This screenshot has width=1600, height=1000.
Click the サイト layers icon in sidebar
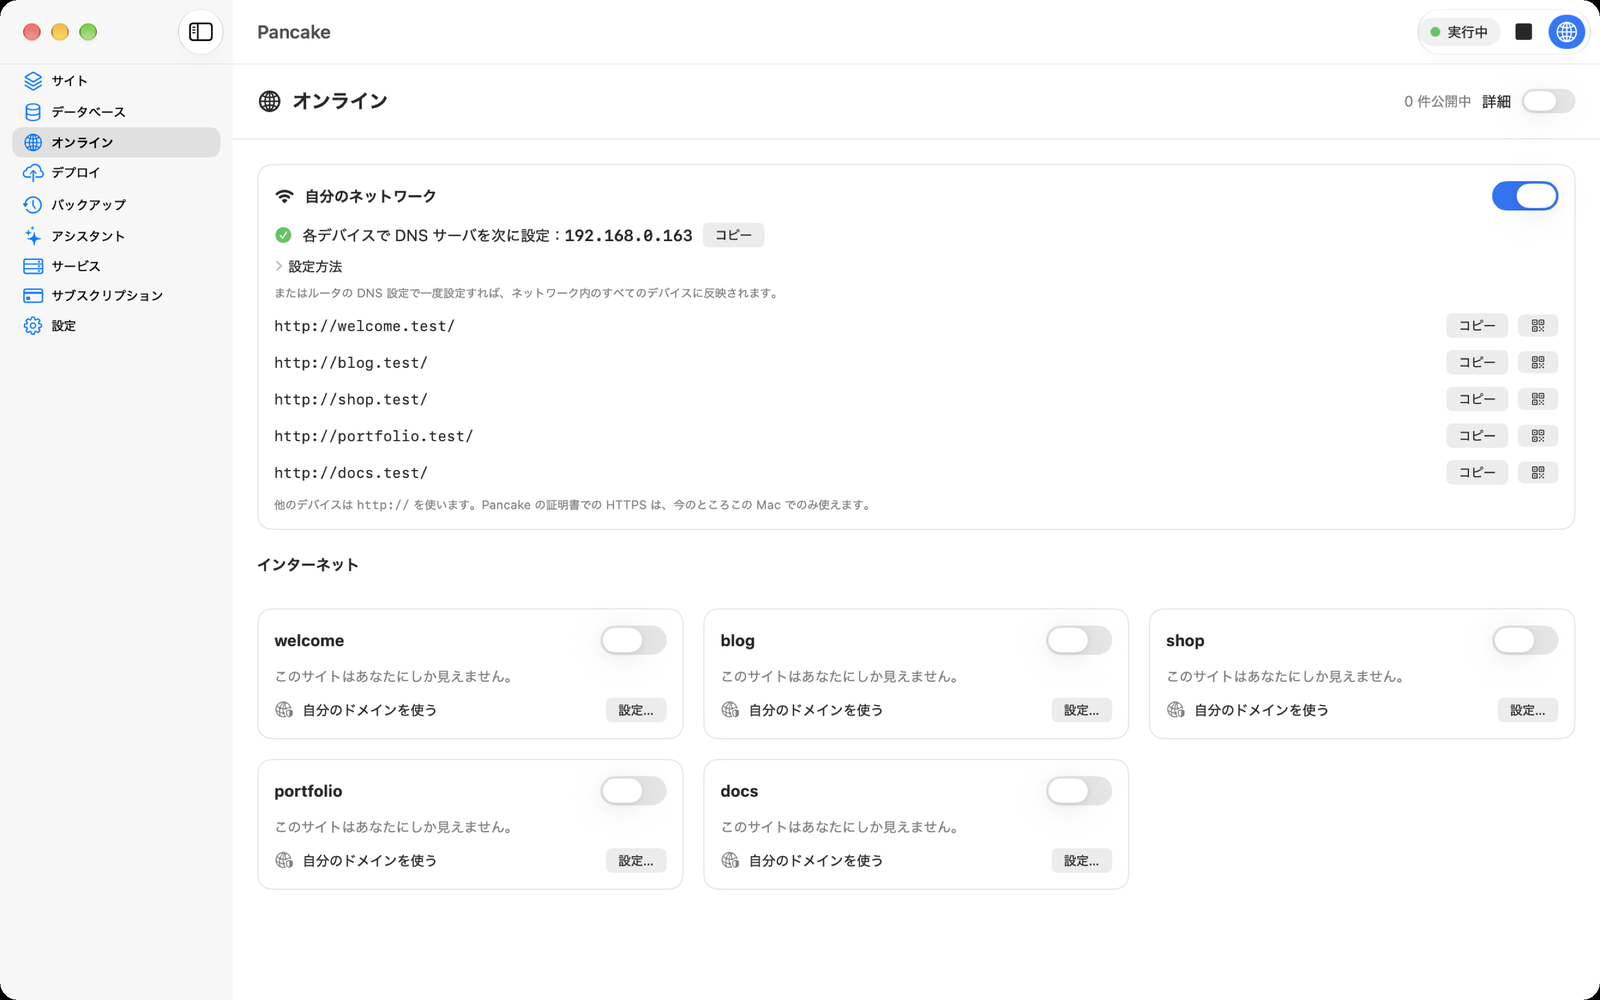point(33,81)
